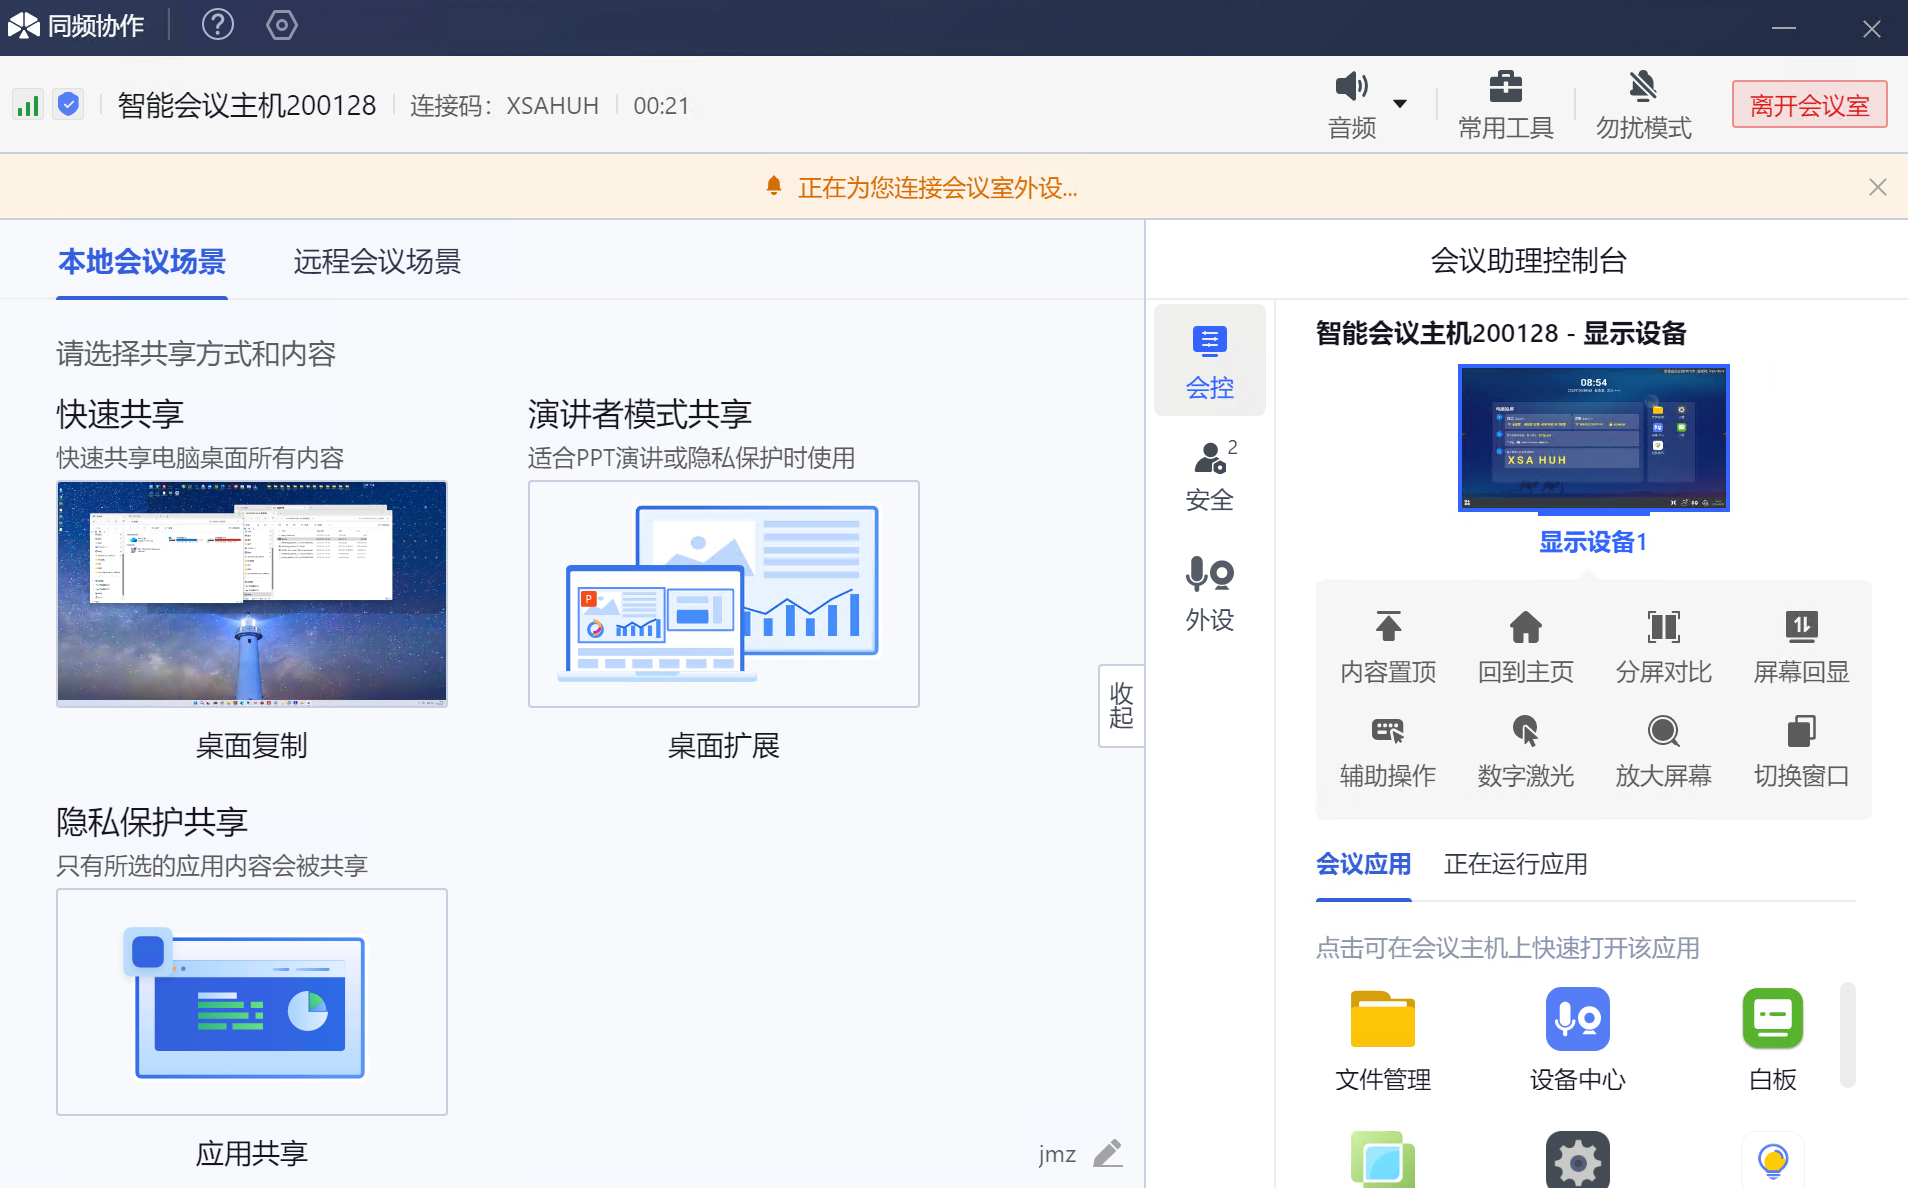1908x1188 pixels.
Task: Switch to the 正在运行应用 tab
Action: click(1515, 864)
